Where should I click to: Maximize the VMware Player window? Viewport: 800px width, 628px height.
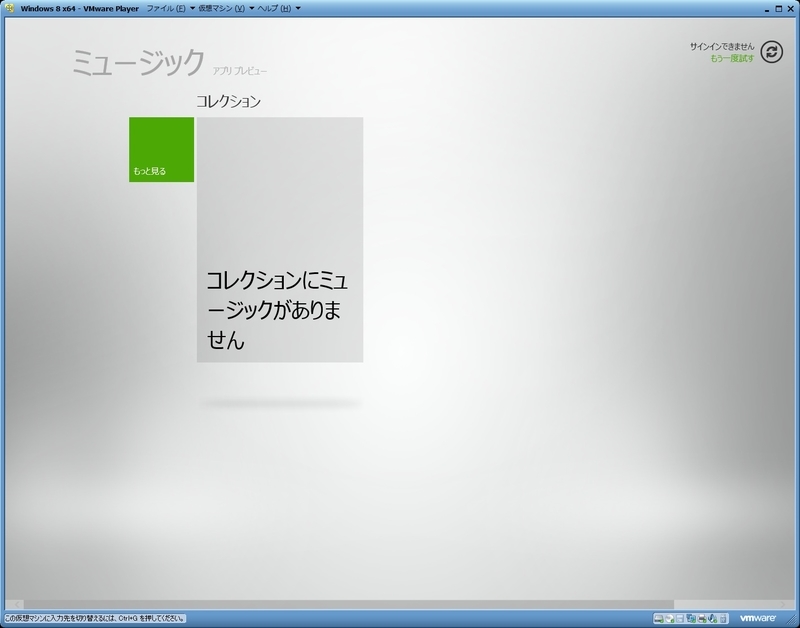(779, 9)
